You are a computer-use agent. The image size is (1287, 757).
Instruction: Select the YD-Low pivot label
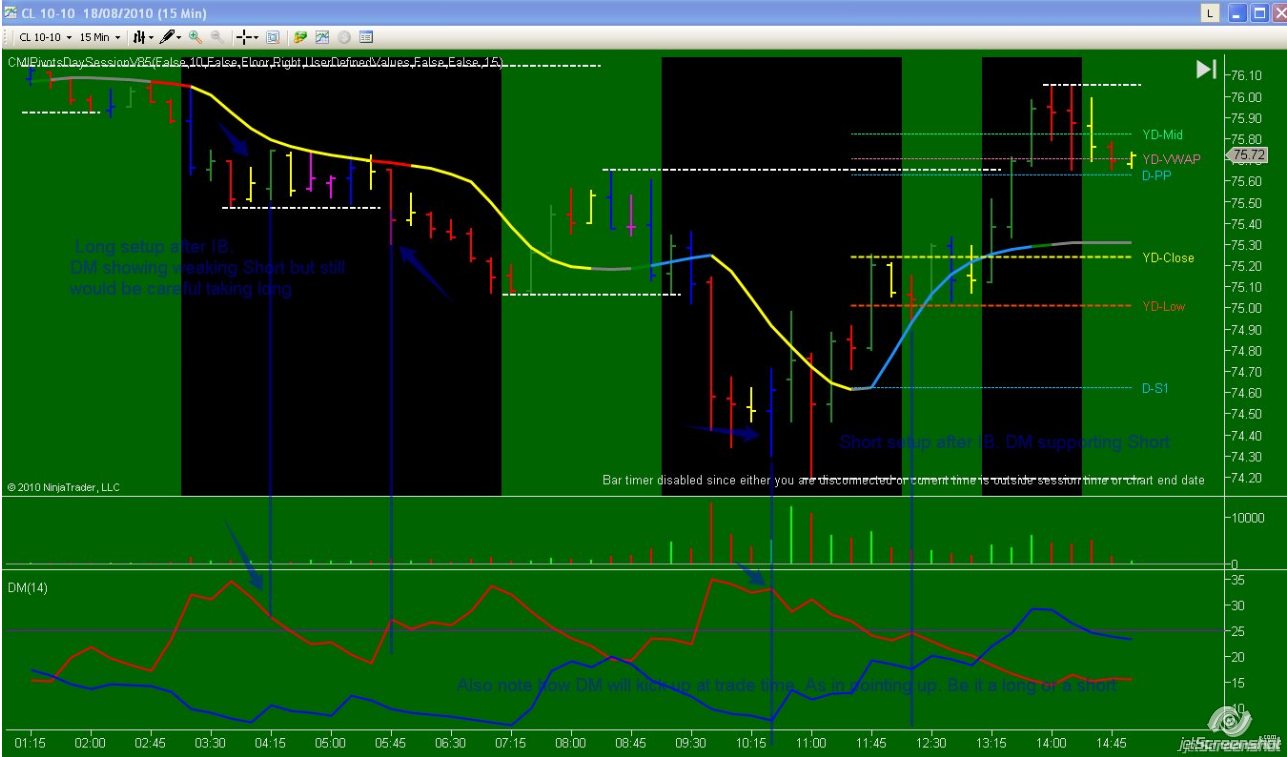coord(1163,307)
